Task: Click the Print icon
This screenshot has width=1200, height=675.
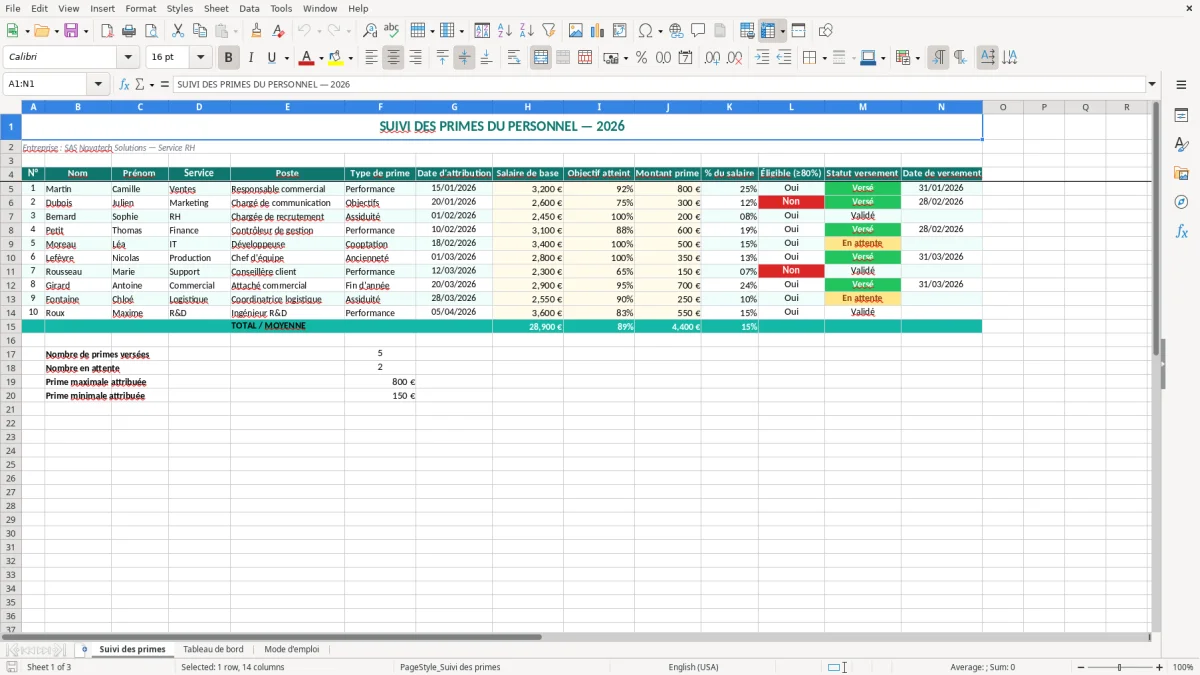Action: (129, 31)
